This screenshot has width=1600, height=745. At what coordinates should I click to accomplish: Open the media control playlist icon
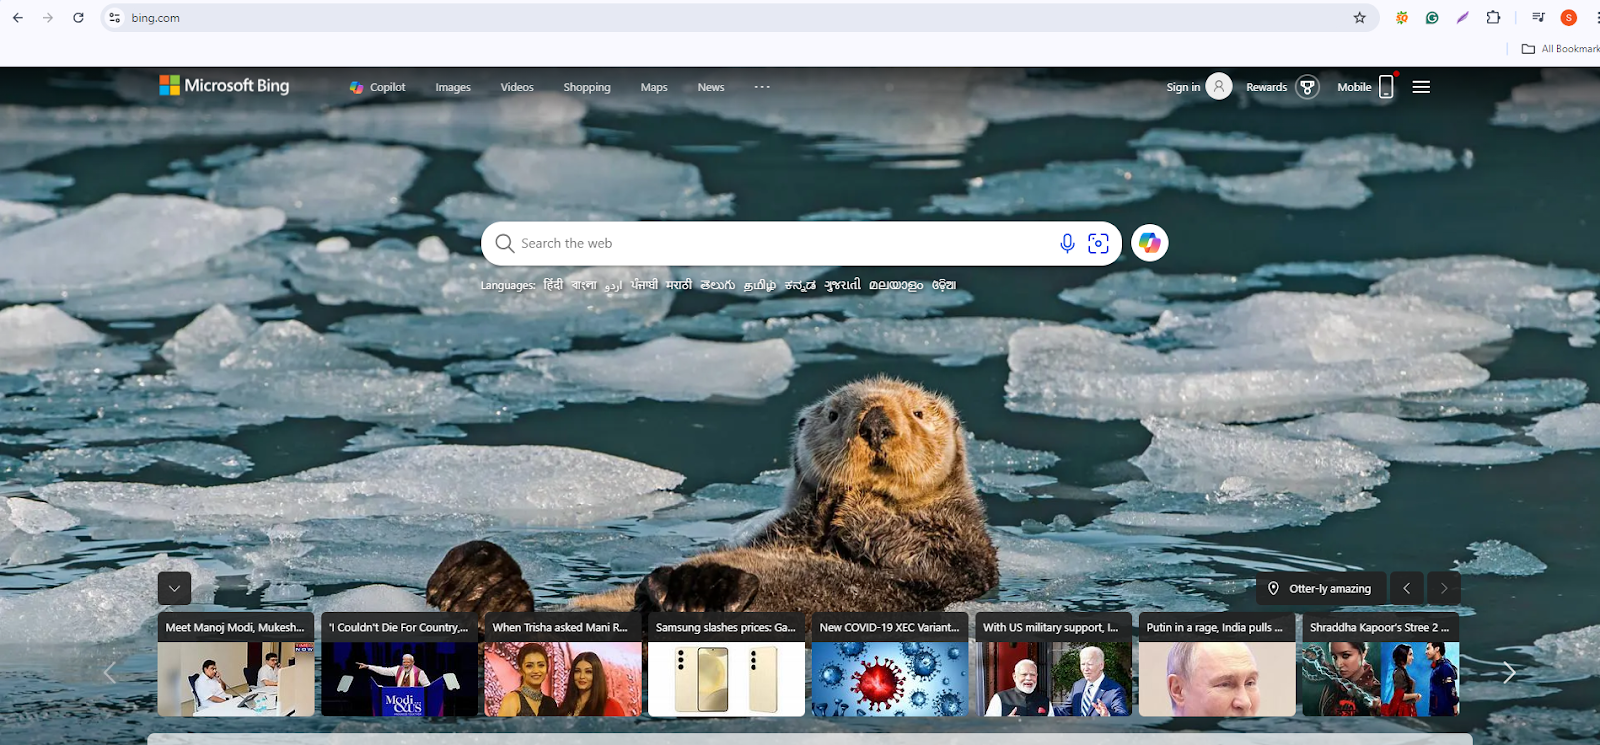click(1539, 18)
